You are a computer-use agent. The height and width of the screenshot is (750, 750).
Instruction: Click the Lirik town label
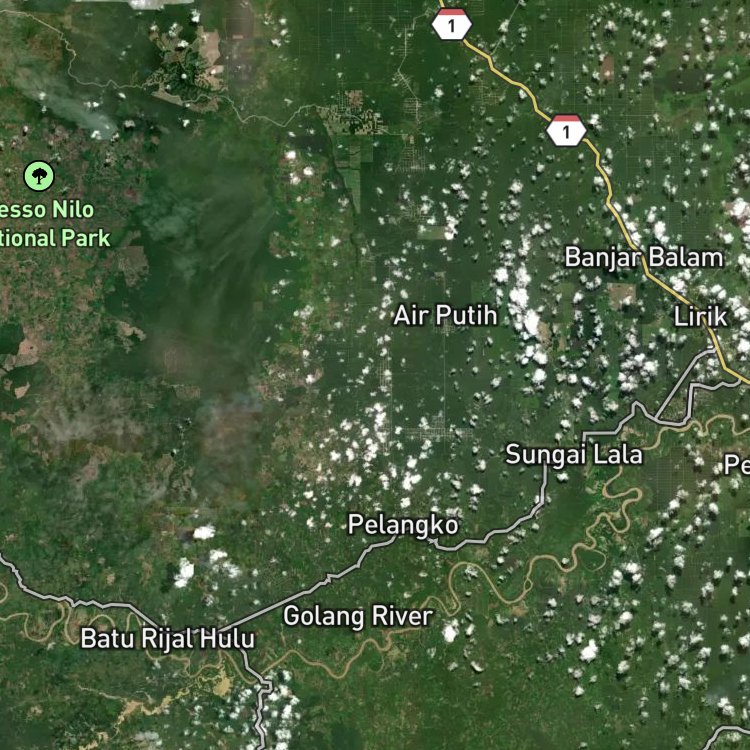coord(700,317)
